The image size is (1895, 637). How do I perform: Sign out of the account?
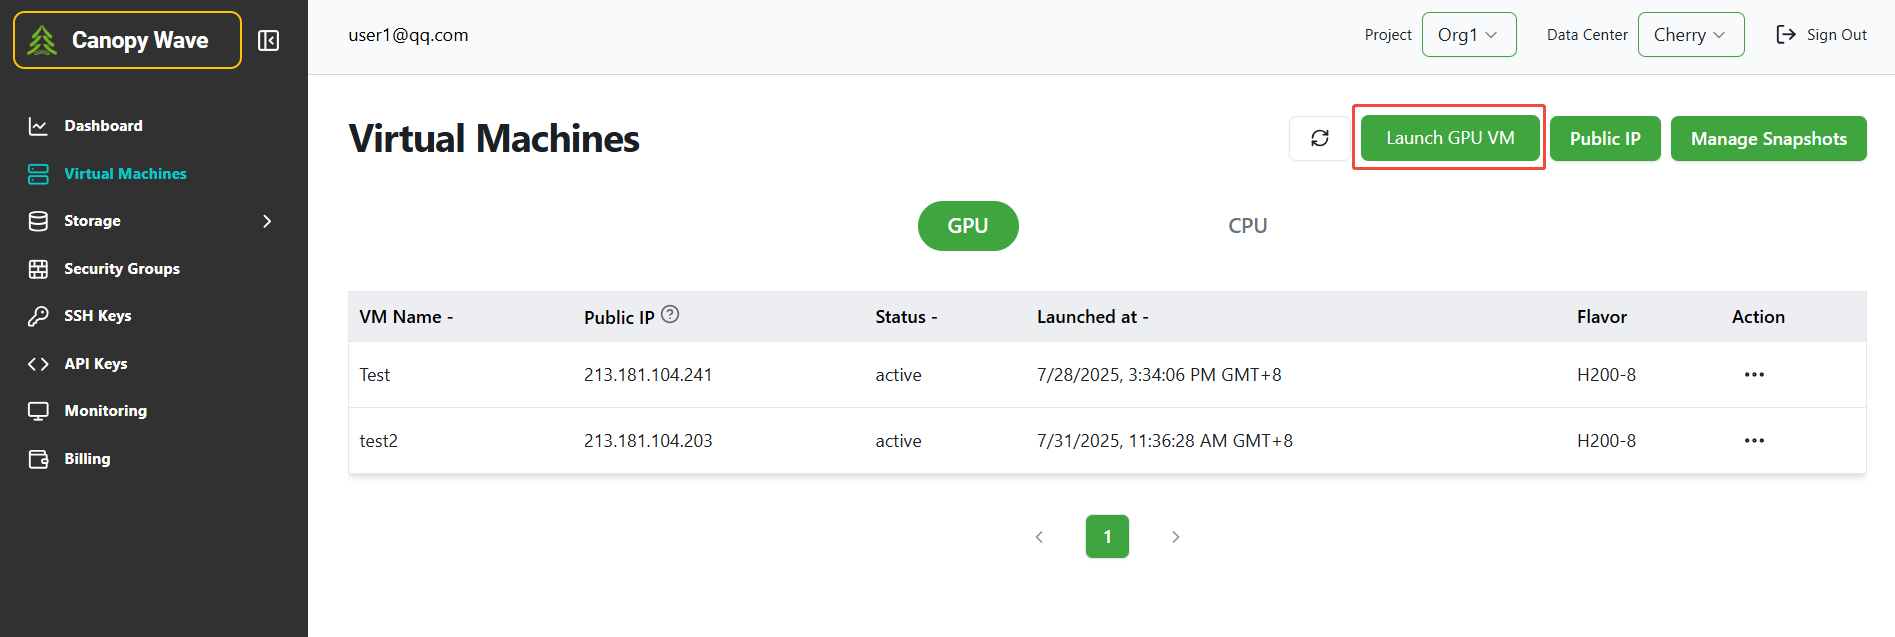click(1821, 35)
